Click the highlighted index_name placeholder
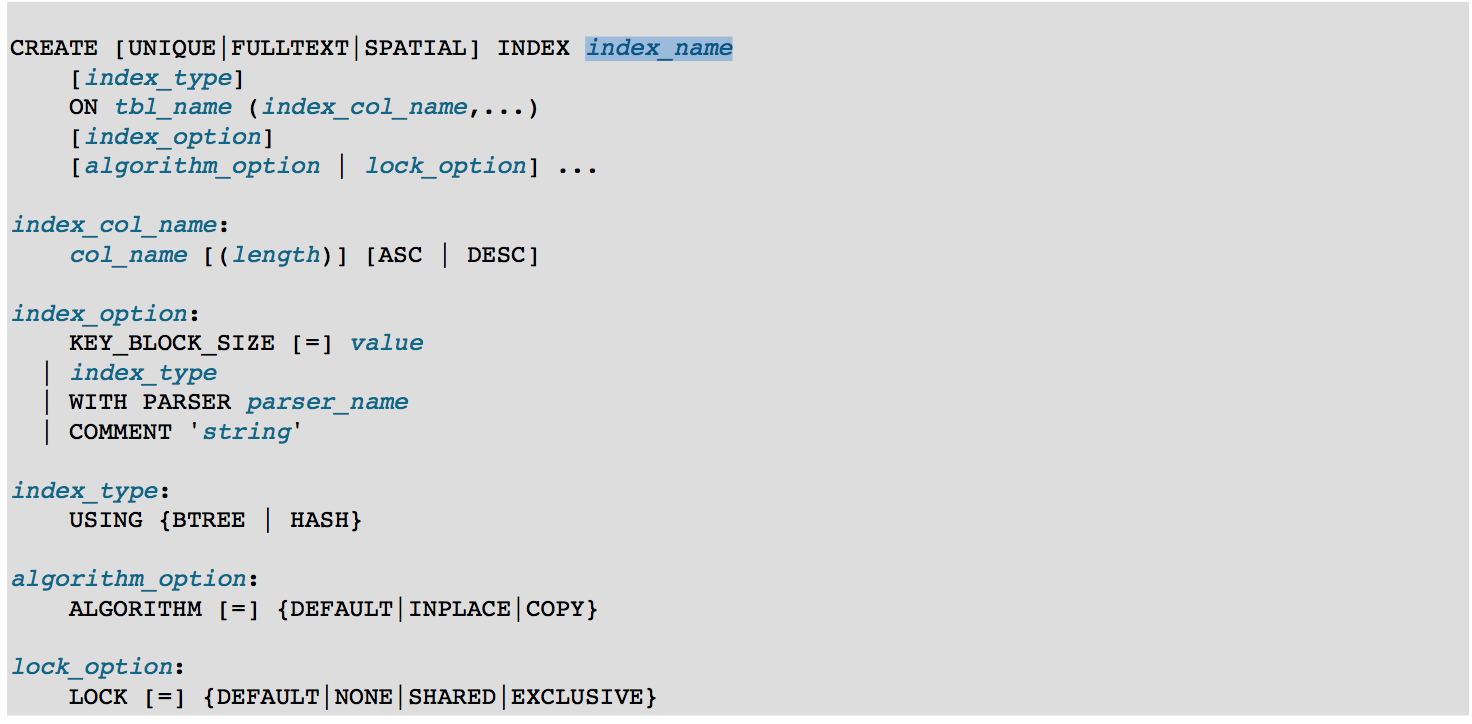The image size is (1472, 724). [659, 48]
